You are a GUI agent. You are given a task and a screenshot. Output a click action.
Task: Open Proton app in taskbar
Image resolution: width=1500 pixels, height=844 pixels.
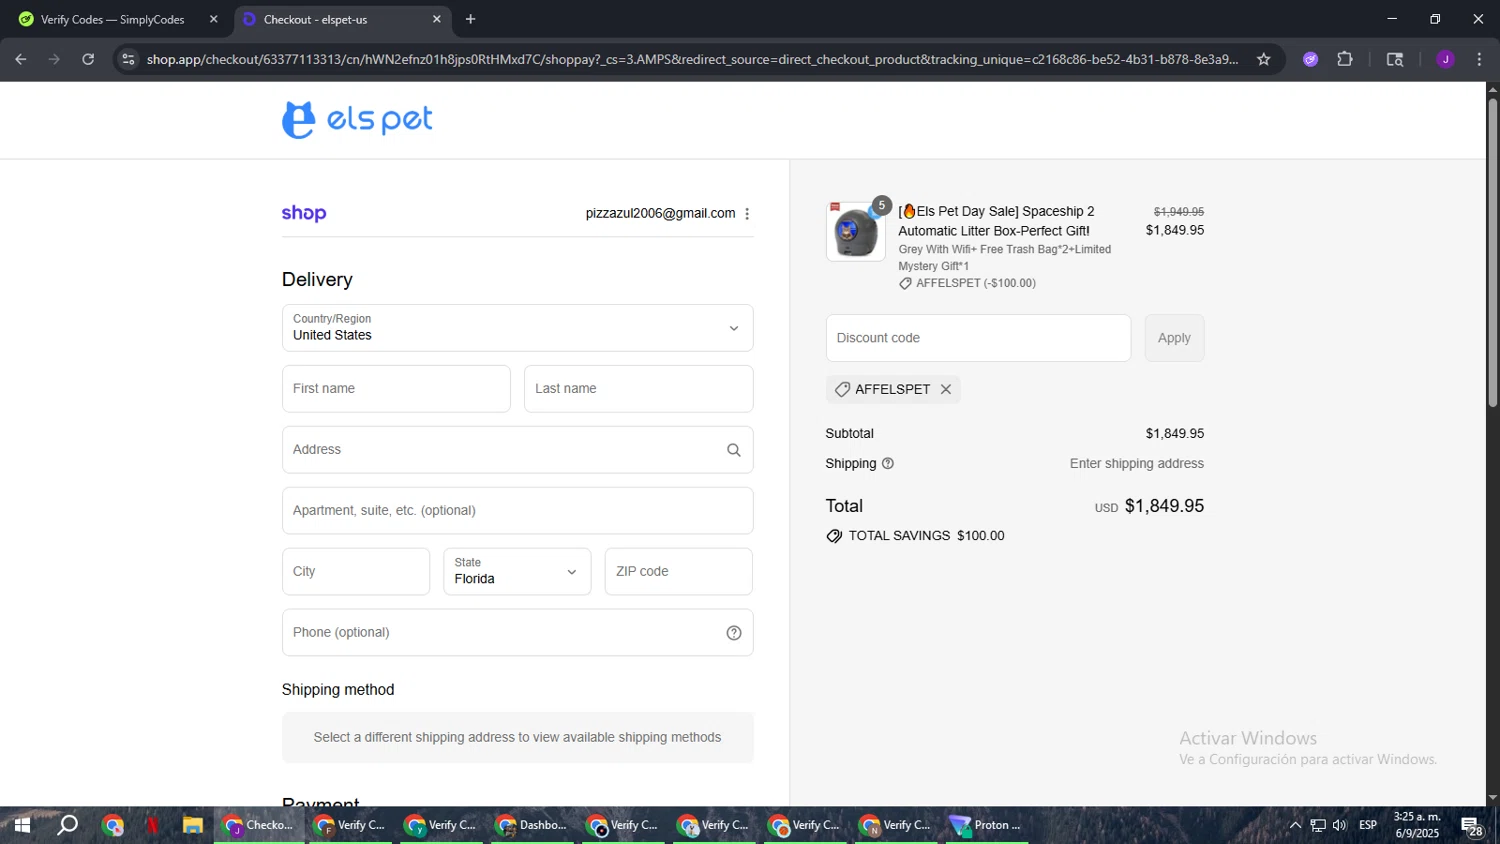(986, 825)
